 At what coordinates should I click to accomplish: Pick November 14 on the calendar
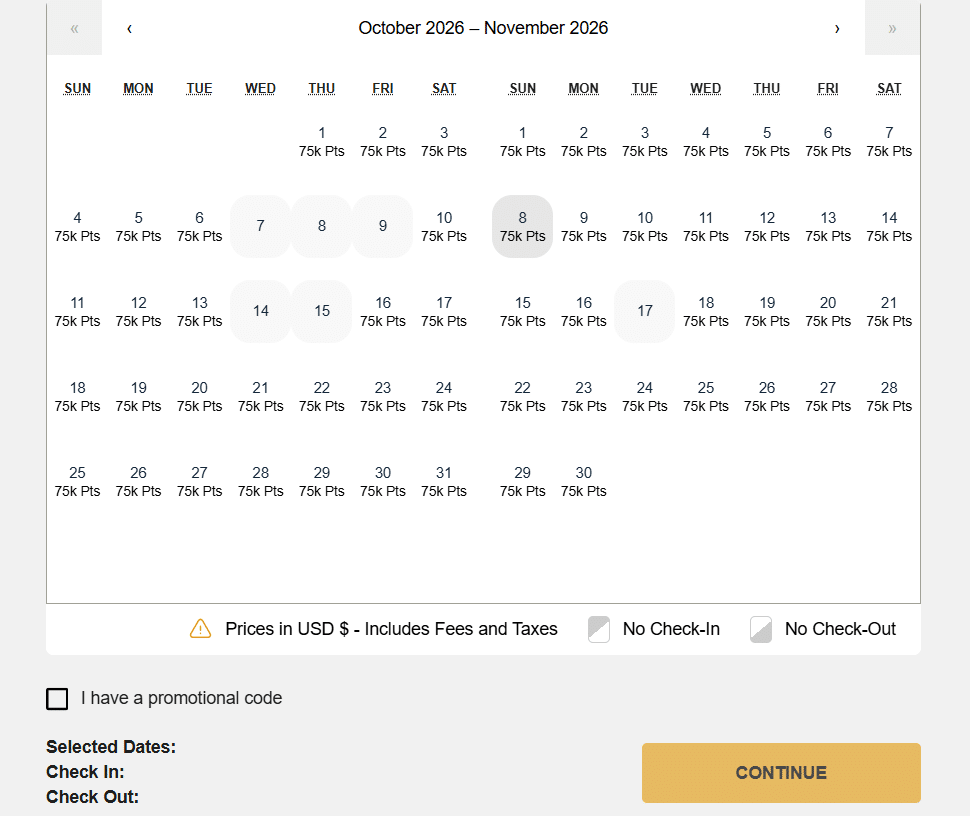(x=889, y=226)
